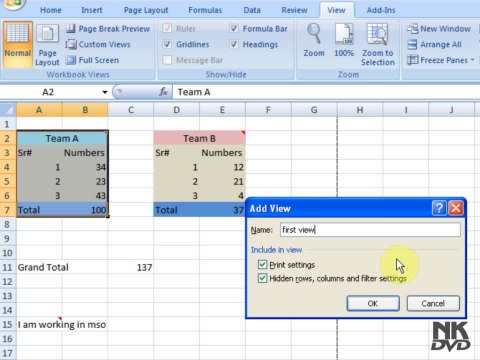Click the fx insert function icon
480x360 pixels.
point(163,92)
